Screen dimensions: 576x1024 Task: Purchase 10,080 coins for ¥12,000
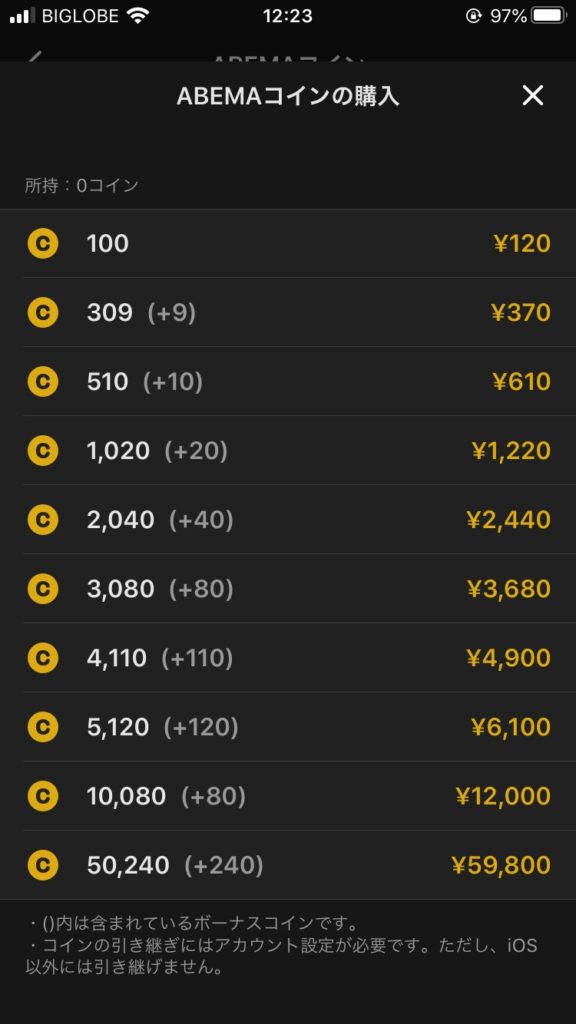(x=288, y=796)
